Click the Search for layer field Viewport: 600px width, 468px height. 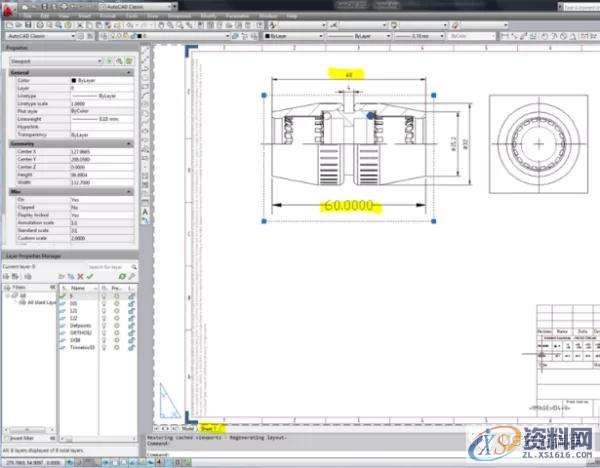pos(112,268)
